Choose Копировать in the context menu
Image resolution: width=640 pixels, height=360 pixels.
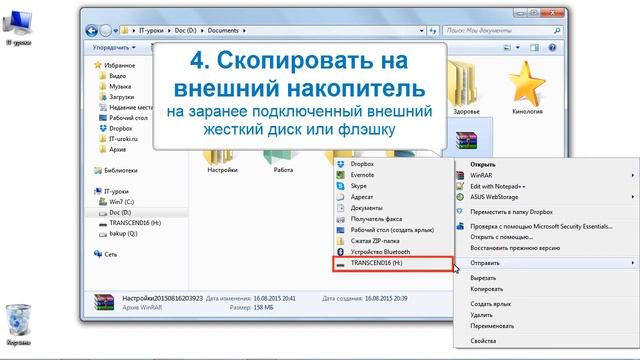click(x=547, y=289)
